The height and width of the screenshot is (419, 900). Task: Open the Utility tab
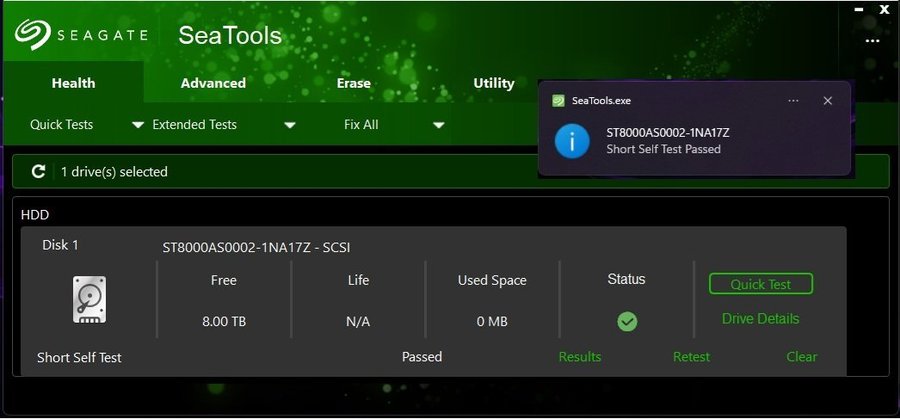coord(494,83)
